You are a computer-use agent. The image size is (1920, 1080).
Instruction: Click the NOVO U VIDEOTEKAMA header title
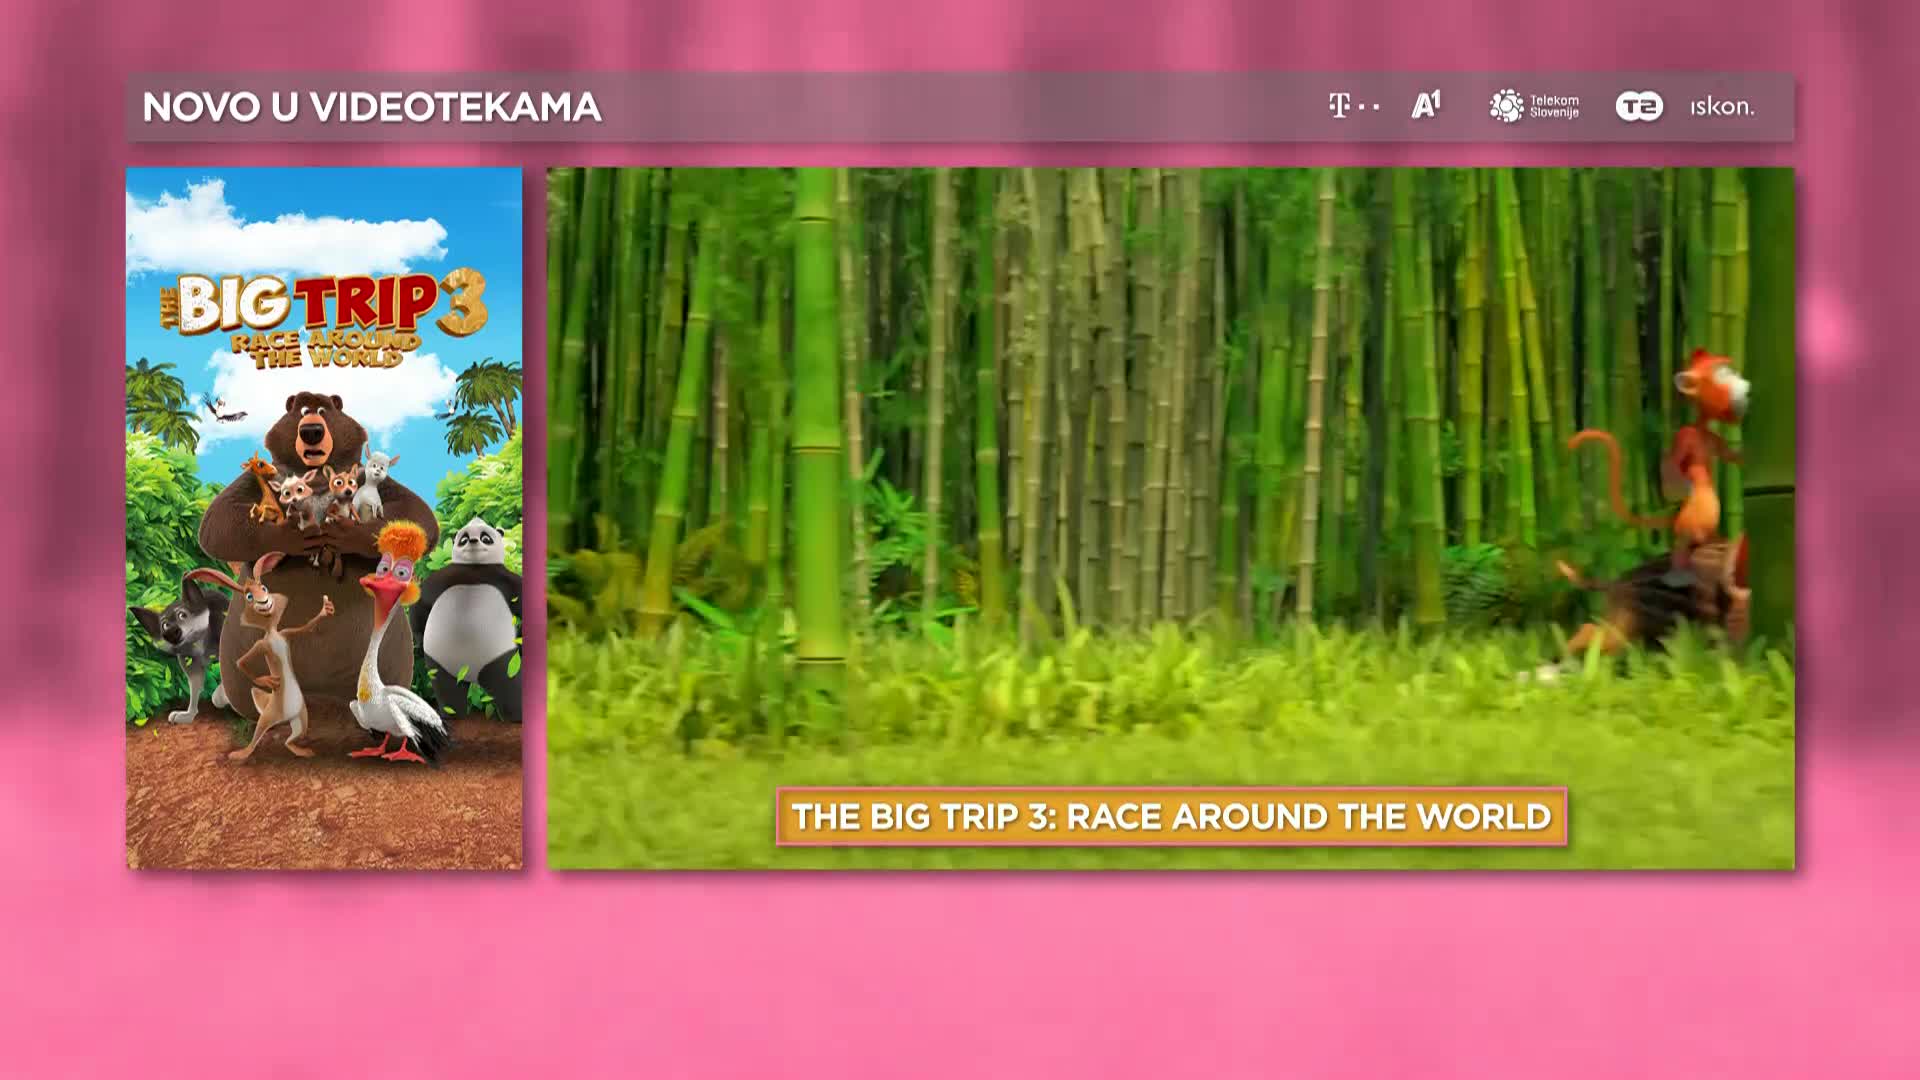click(x=371, y=107)
